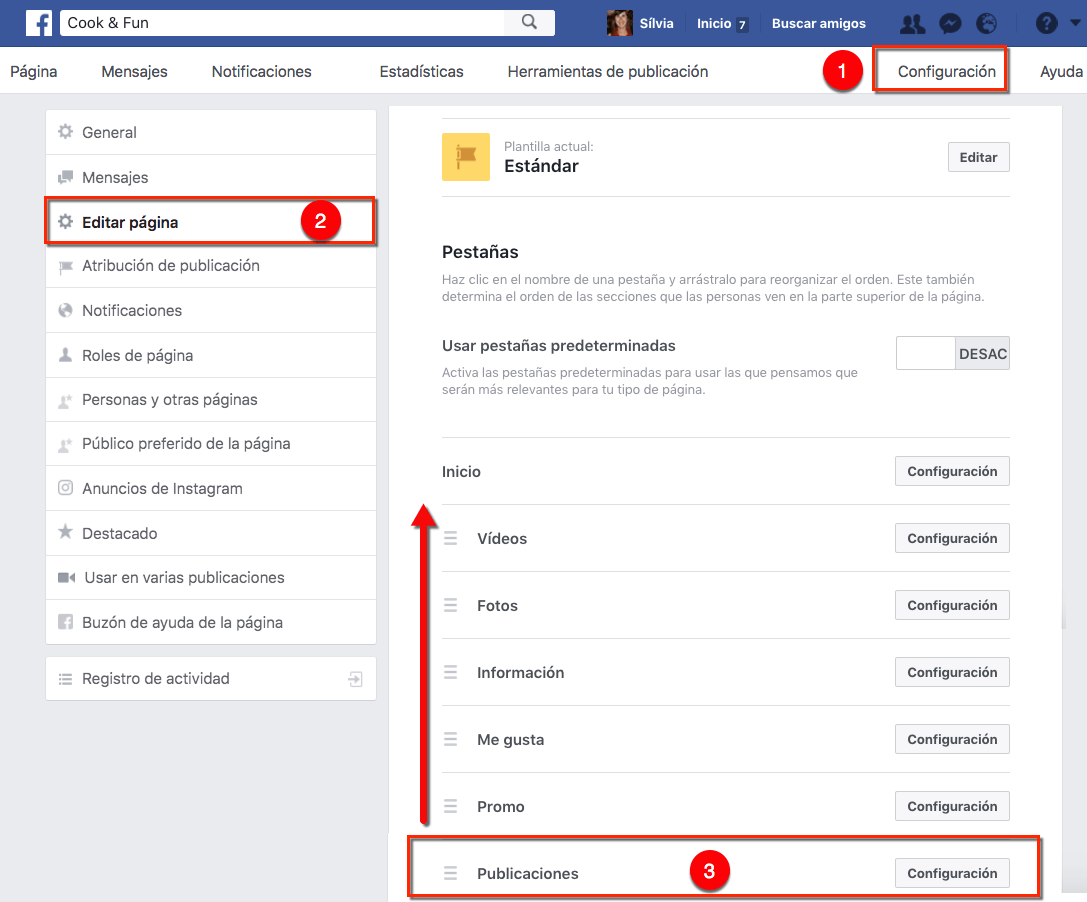Open the Estadísticas tab
The image size is (1087, 902).
tap(420, 71)
